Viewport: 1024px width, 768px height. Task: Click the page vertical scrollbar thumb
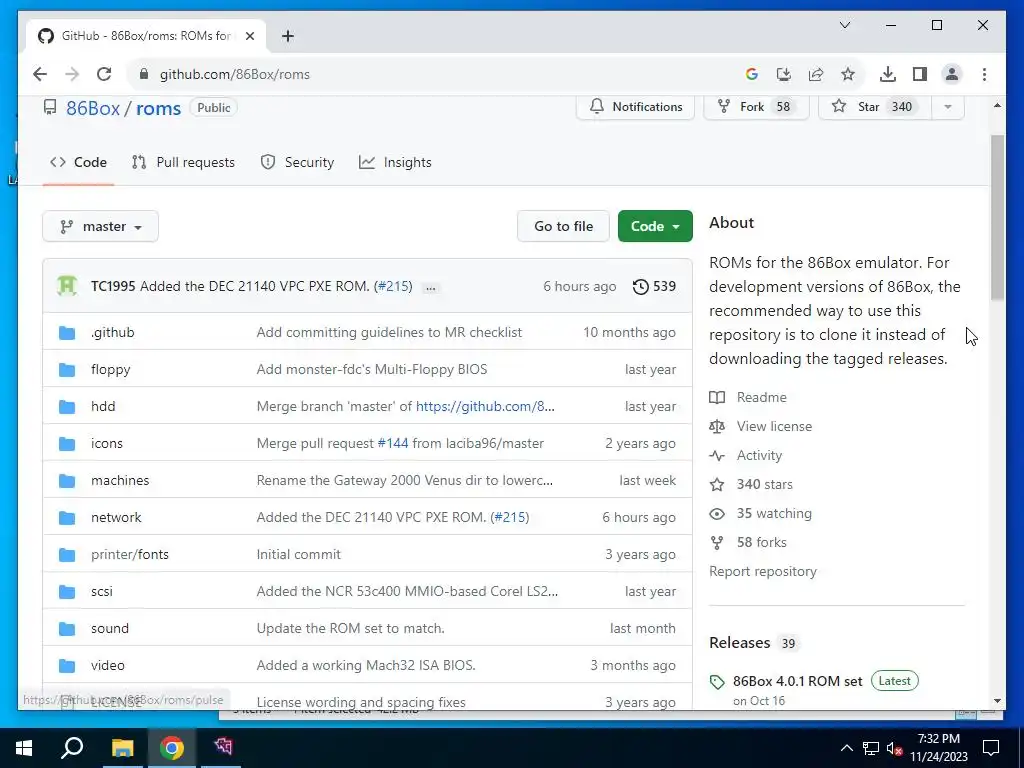997,217
